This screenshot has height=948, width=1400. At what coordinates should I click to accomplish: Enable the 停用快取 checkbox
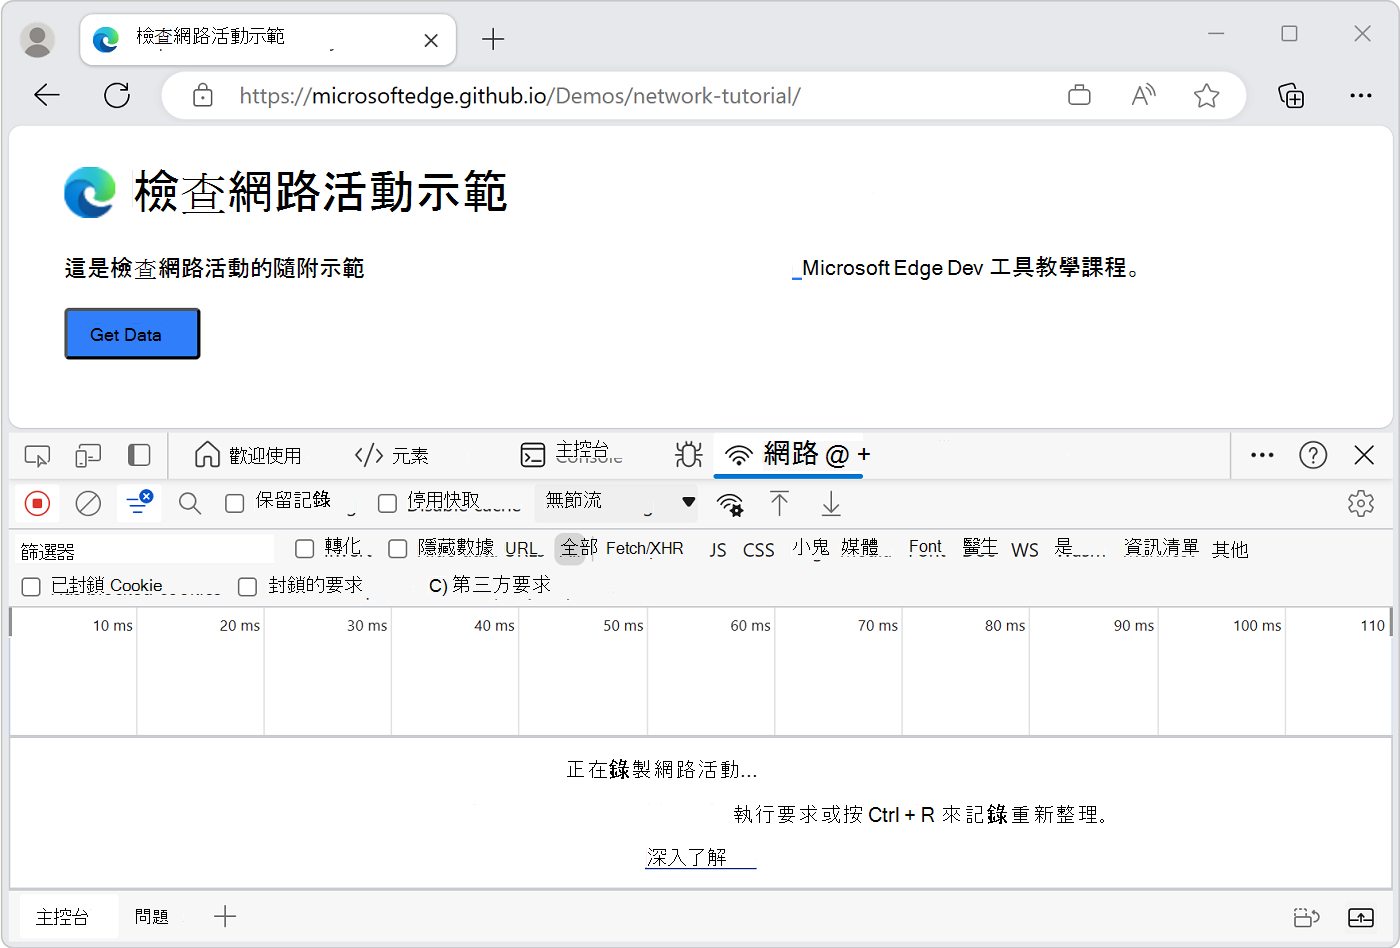(387, 503)
